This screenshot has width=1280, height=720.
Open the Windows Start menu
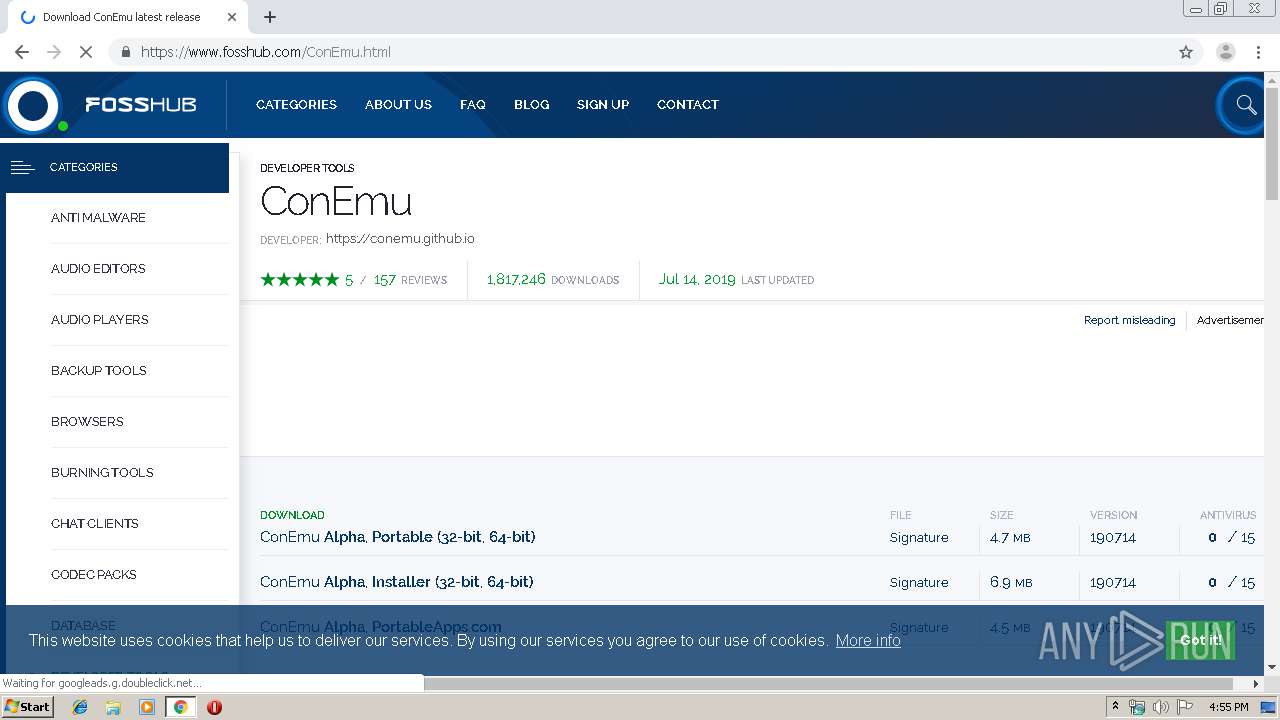pos(27,707)
